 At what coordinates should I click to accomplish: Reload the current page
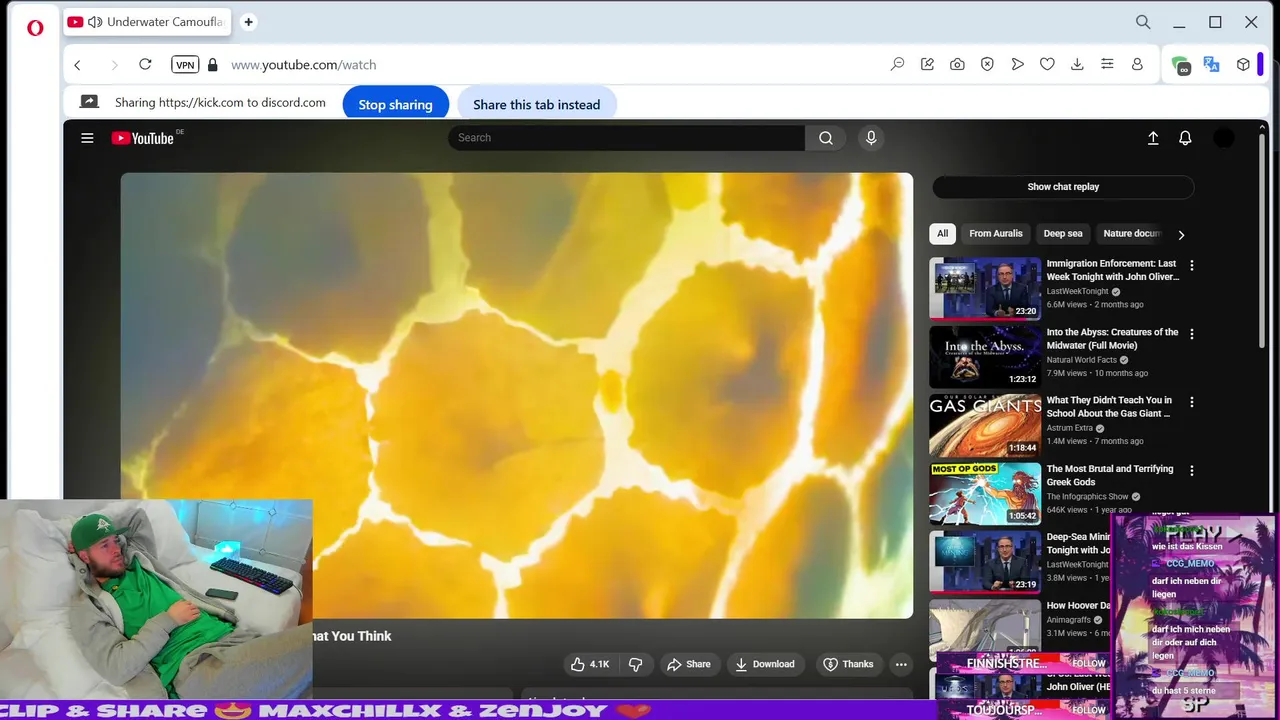tap(145, 64)
